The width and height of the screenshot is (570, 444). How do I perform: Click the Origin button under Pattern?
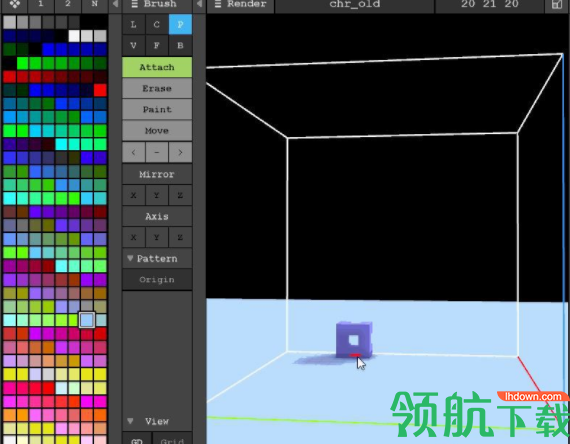tap(157, 280)
